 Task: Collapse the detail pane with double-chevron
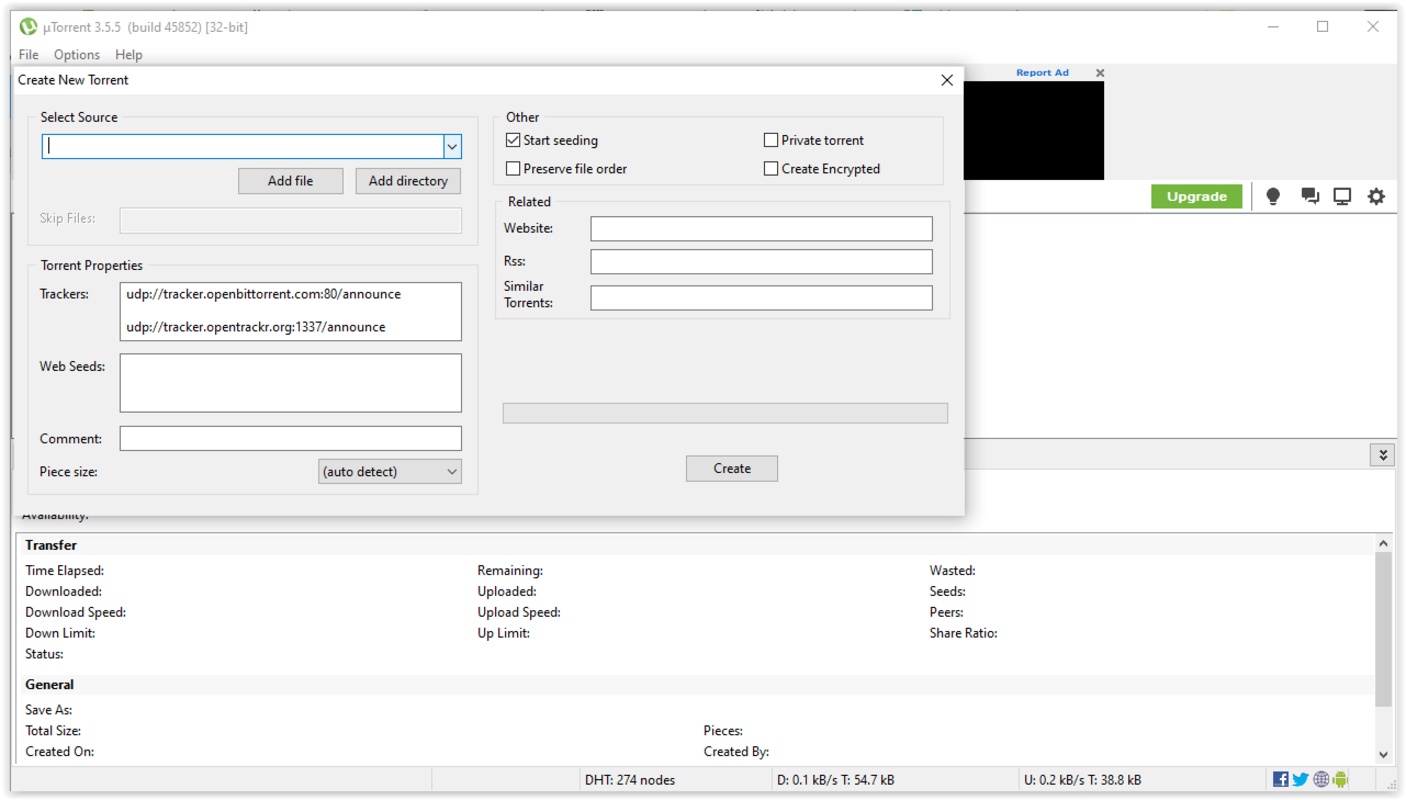1382,455
